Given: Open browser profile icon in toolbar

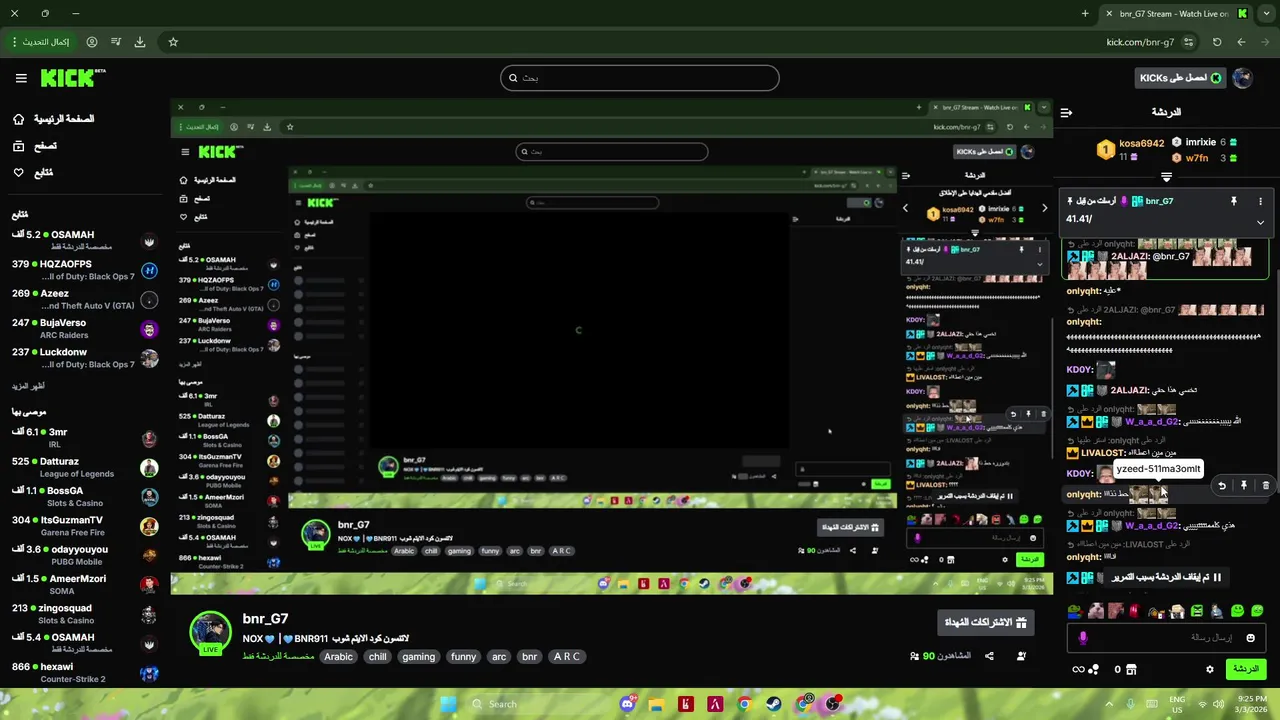Looking at the screenshot, I should [92, 42].
